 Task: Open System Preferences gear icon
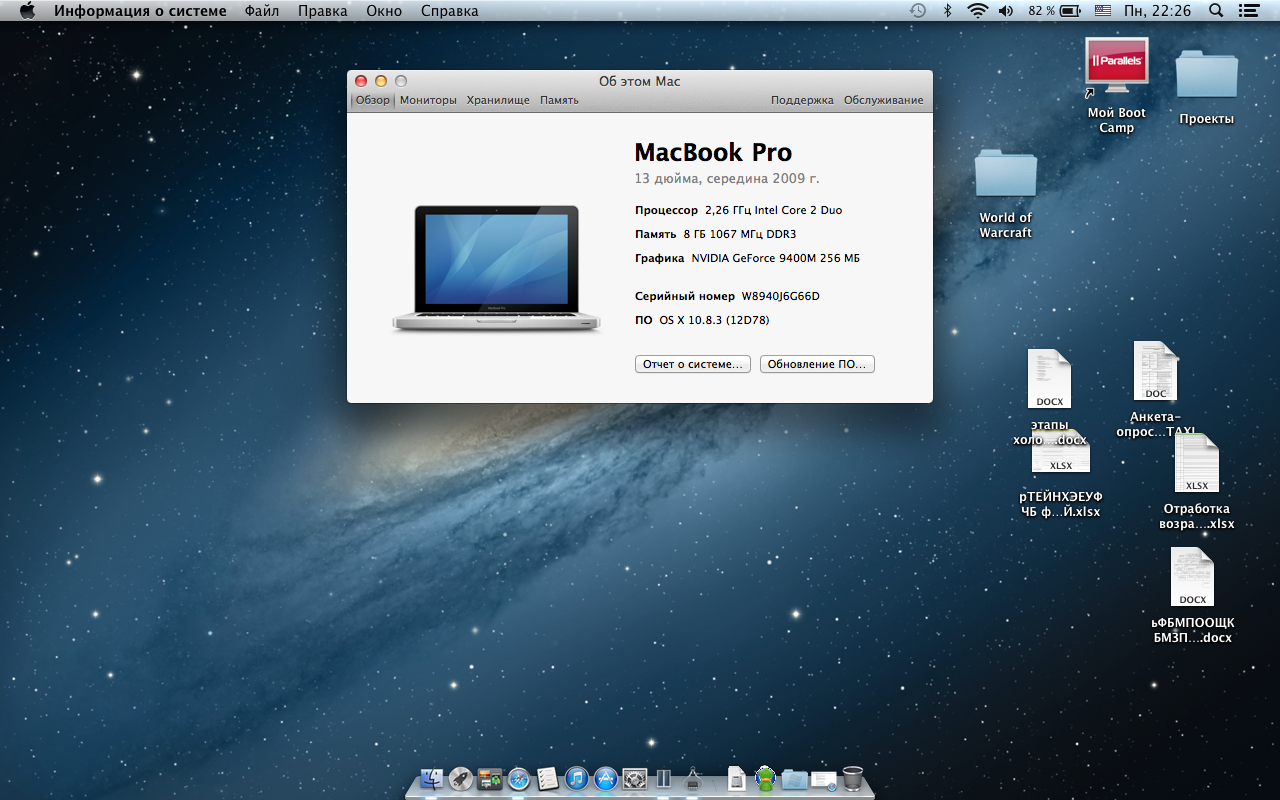634,779
